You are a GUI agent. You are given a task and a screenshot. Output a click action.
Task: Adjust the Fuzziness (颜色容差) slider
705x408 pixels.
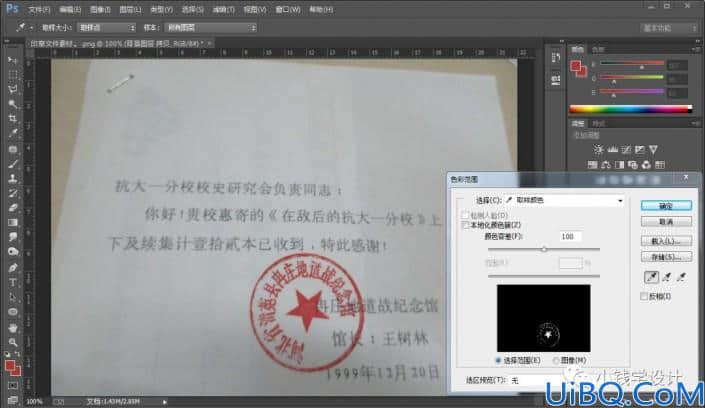pyautogui.click(x=544, y=249)
